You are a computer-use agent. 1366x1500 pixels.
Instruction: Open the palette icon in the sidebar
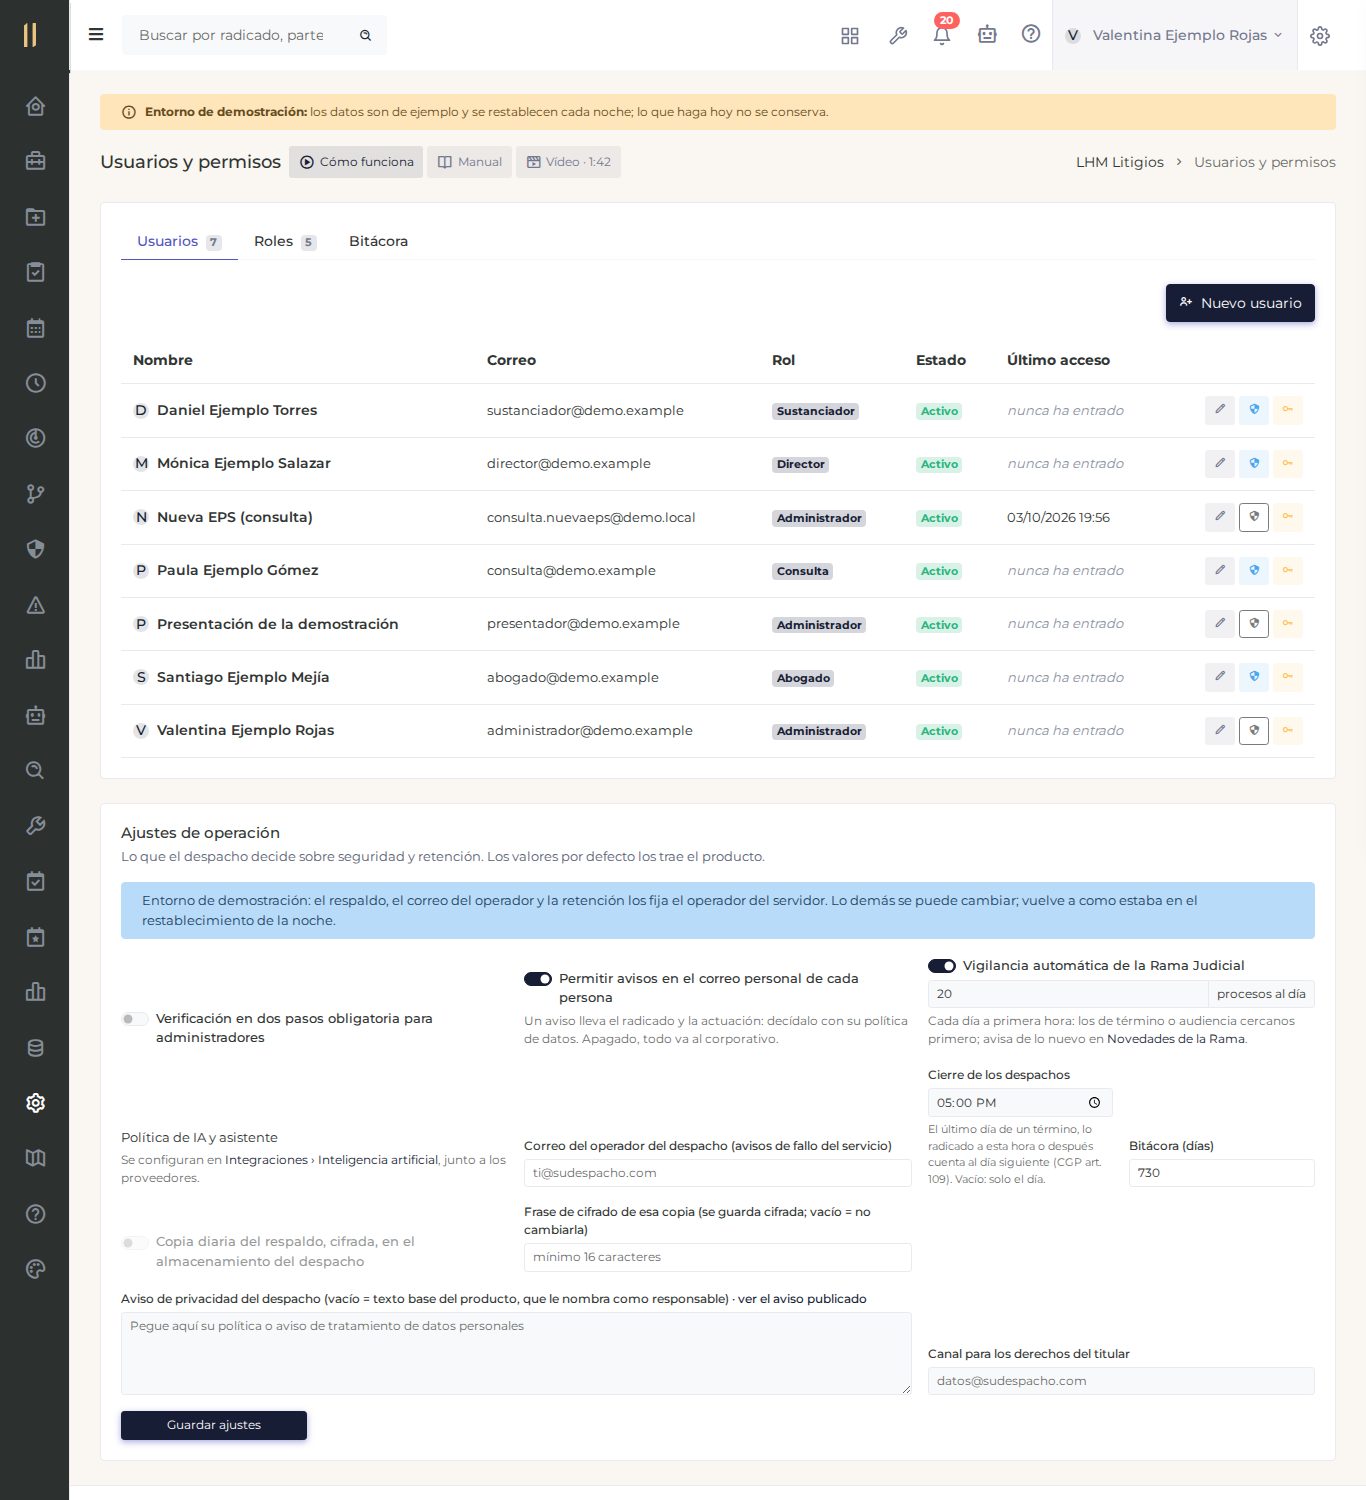click(x=35, y=1269)
